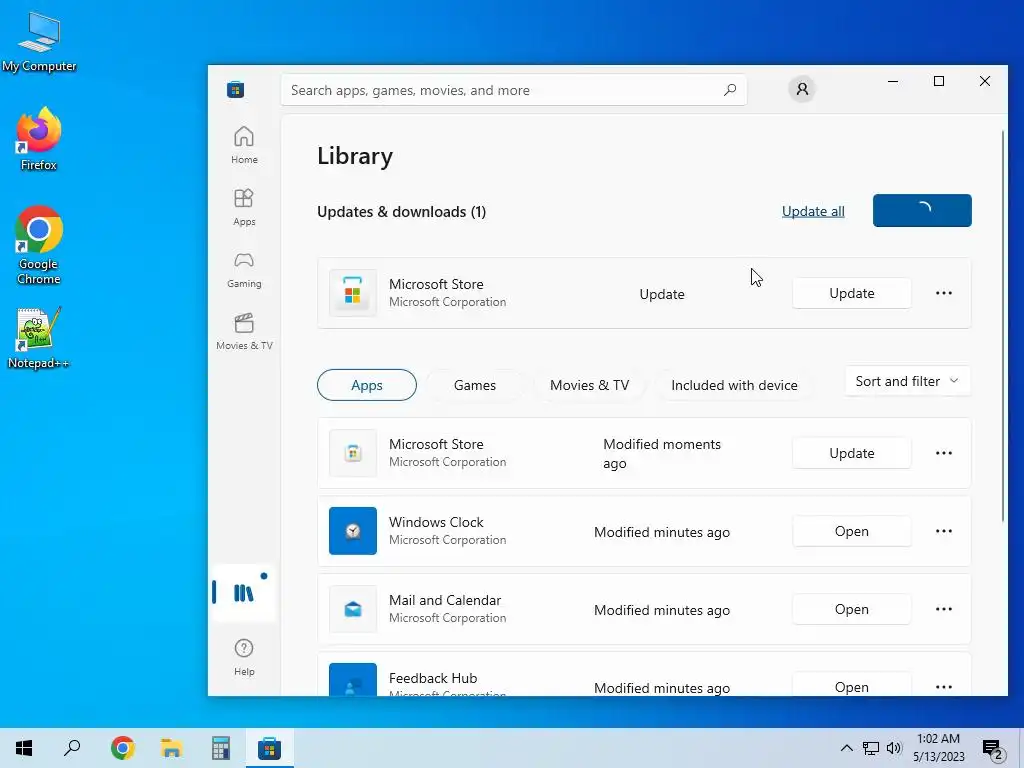Viewport: 1024px width, 768px height.
Task: Open File Explorer from taskbar
Action: tap(172, 748)
